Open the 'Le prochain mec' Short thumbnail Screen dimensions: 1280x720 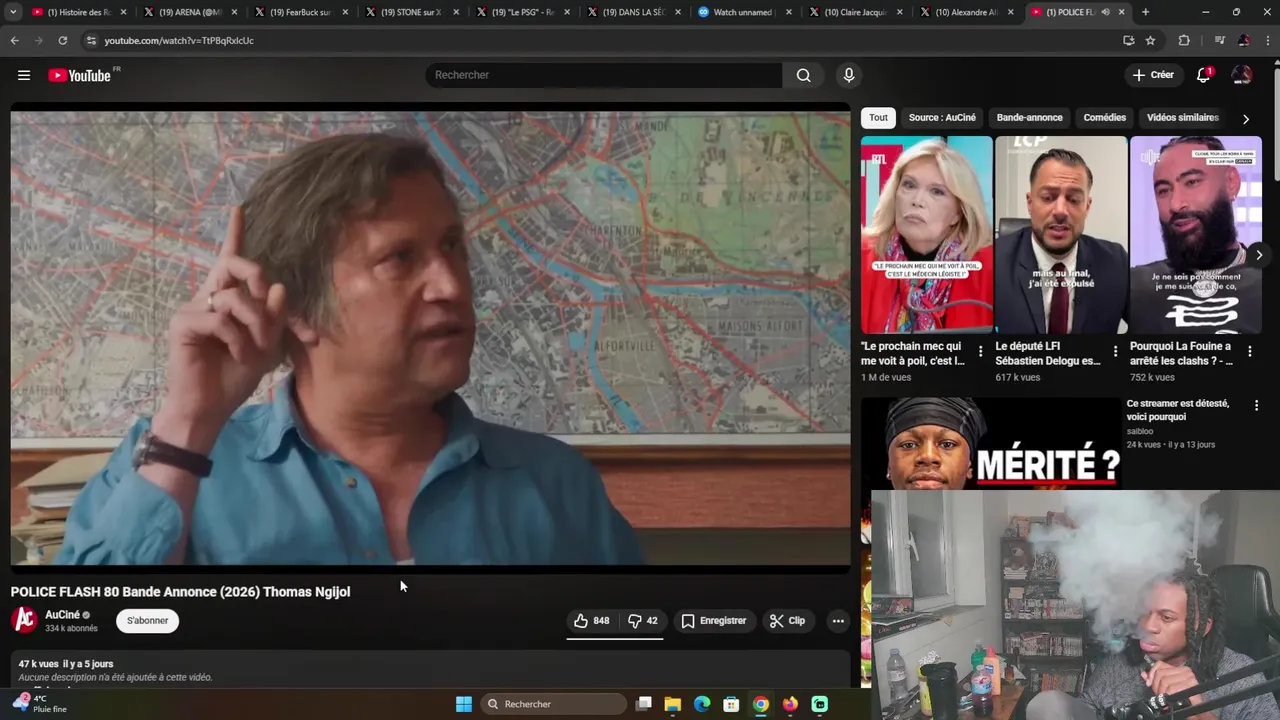926,235
